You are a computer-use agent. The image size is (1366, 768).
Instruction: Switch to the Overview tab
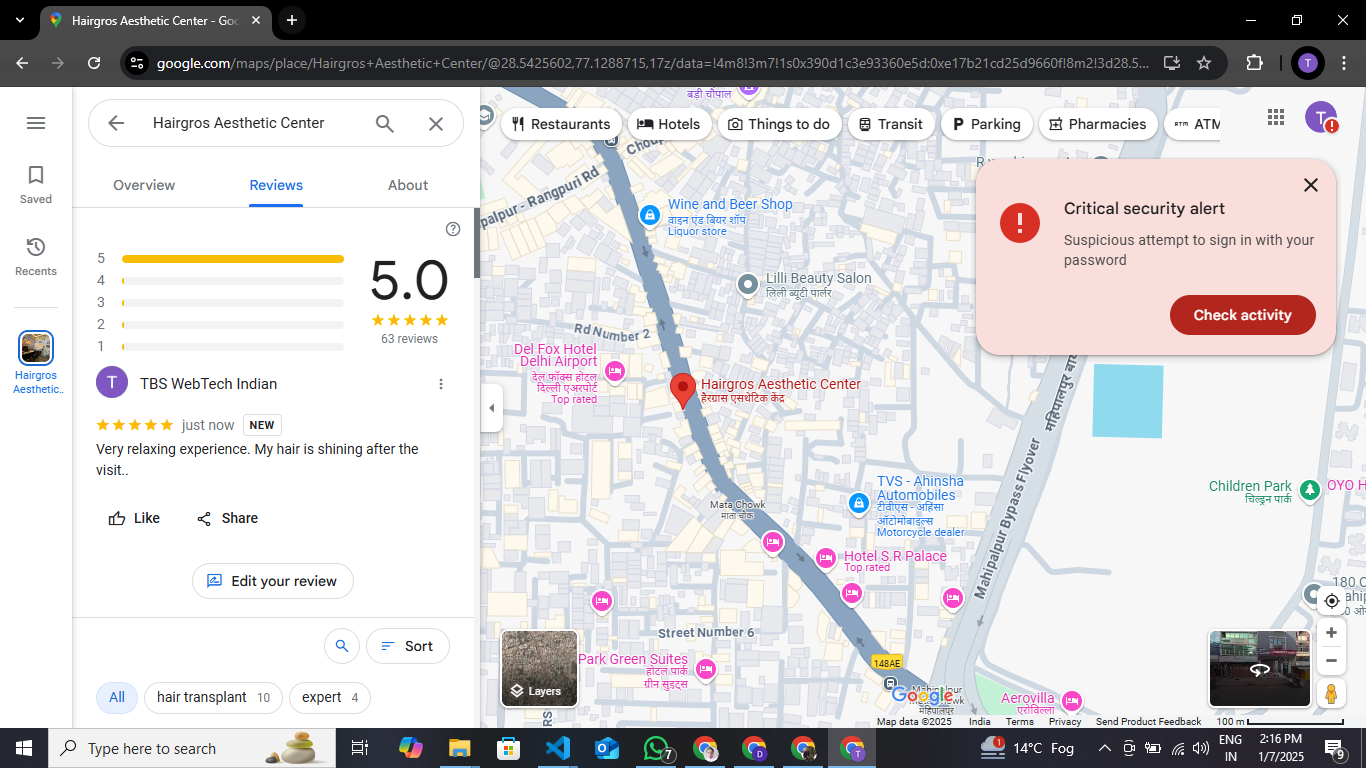144,185
